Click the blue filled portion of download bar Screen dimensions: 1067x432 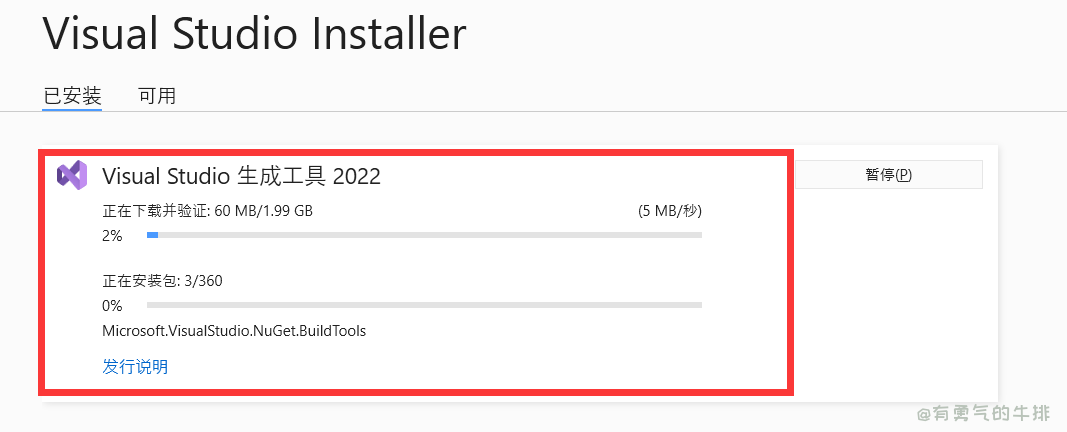152,235
